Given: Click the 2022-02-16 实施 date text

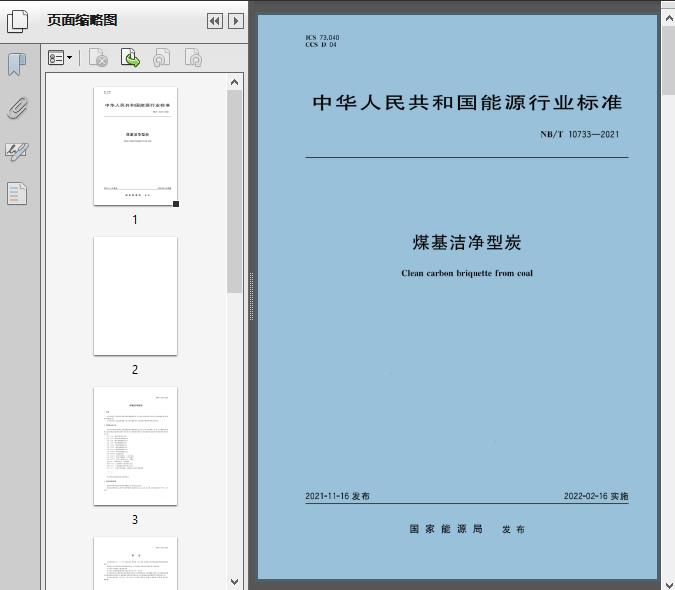Looking at the screenshot, I should pyautogui.click(x=596, y=496).
